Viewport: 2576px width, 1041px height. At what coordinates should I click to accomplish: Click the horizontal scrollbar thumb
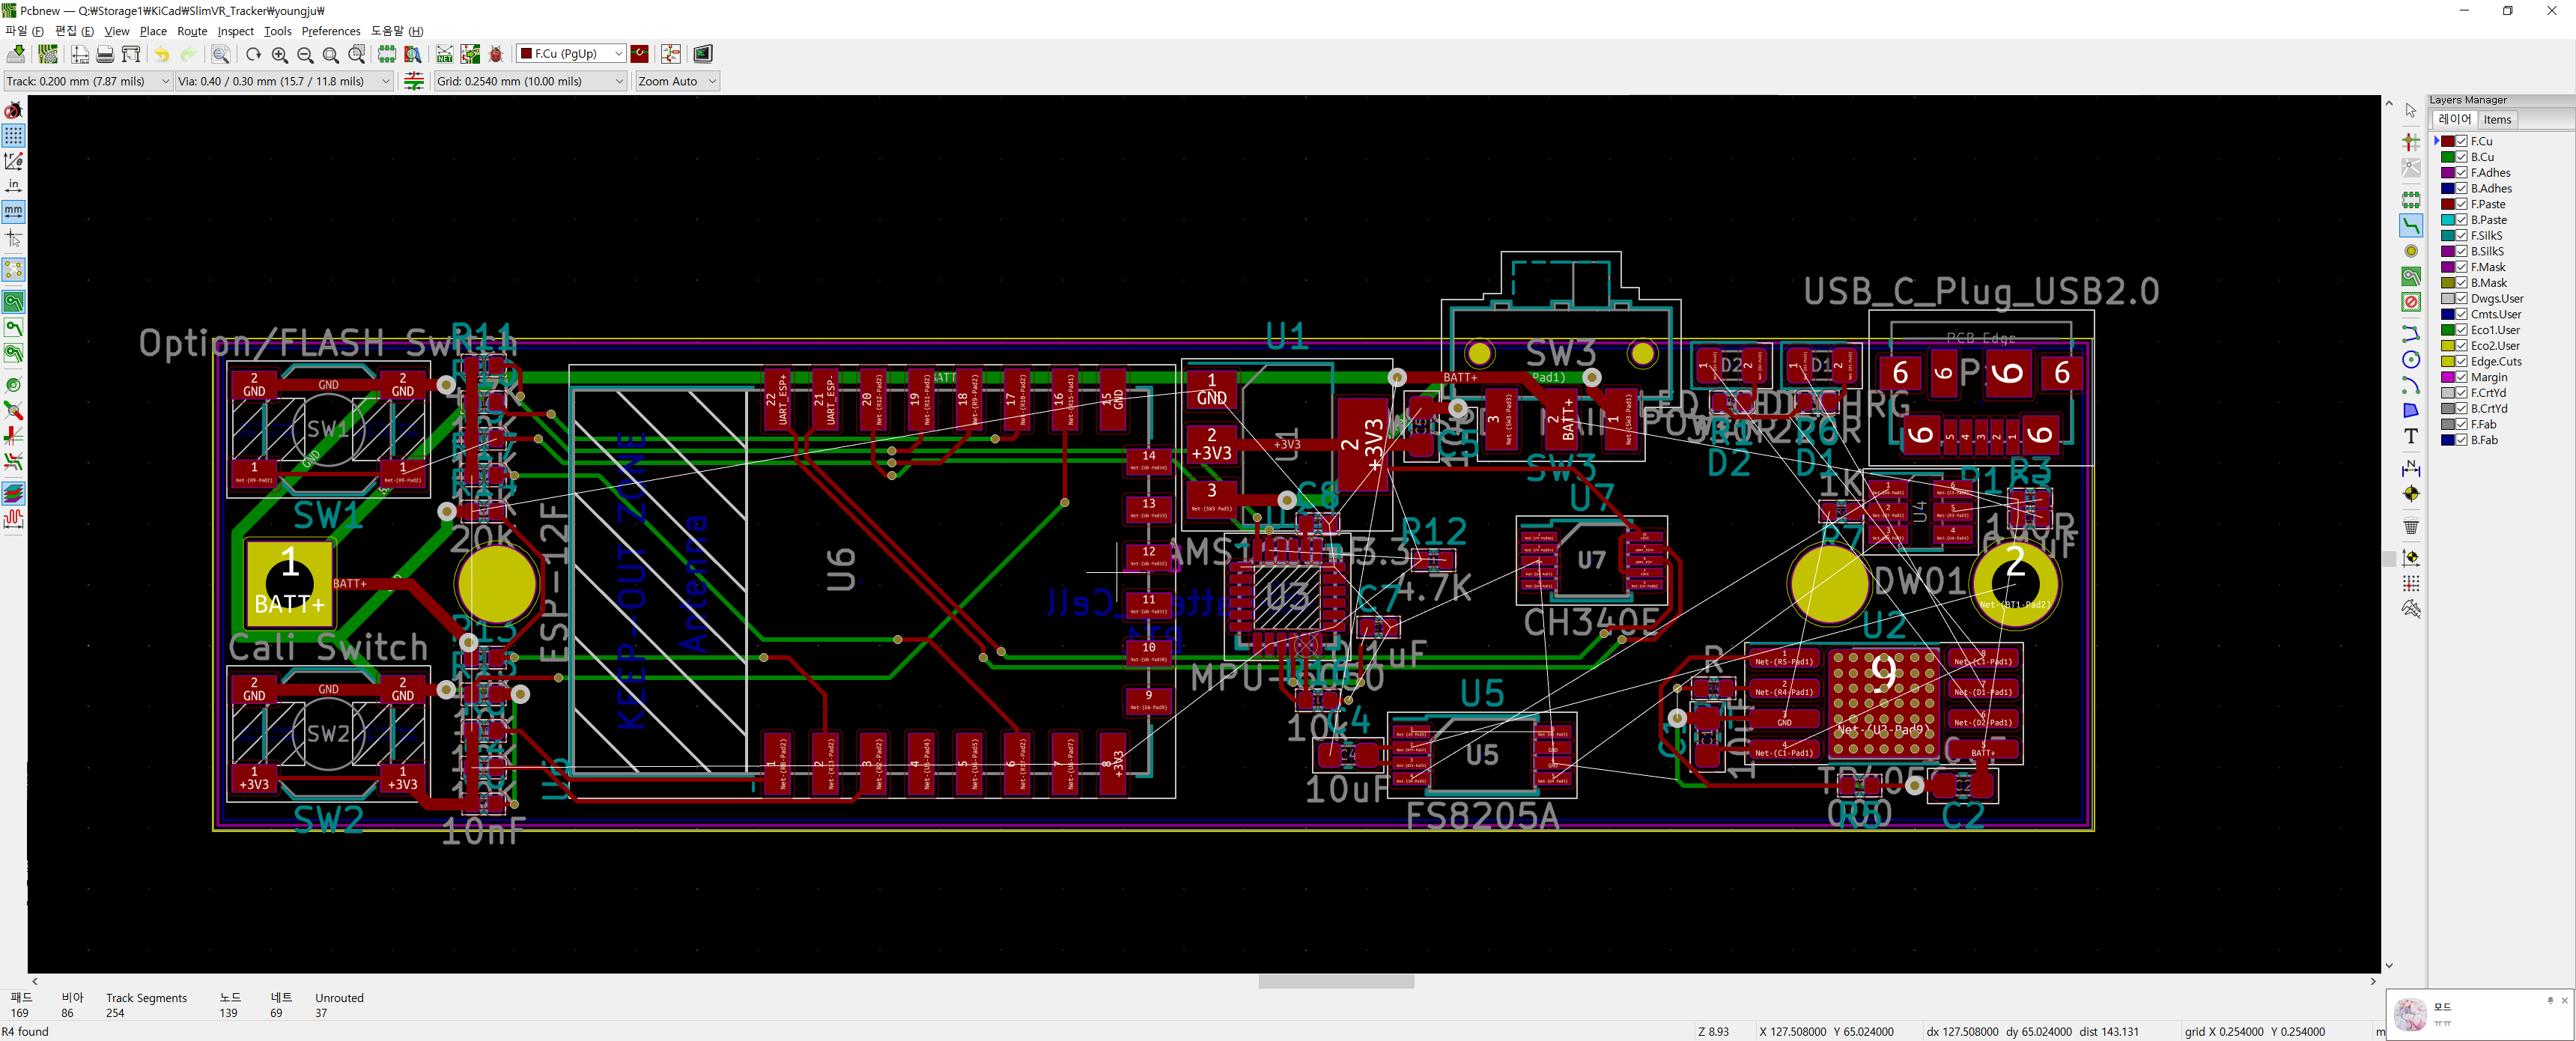point(1336,982)
